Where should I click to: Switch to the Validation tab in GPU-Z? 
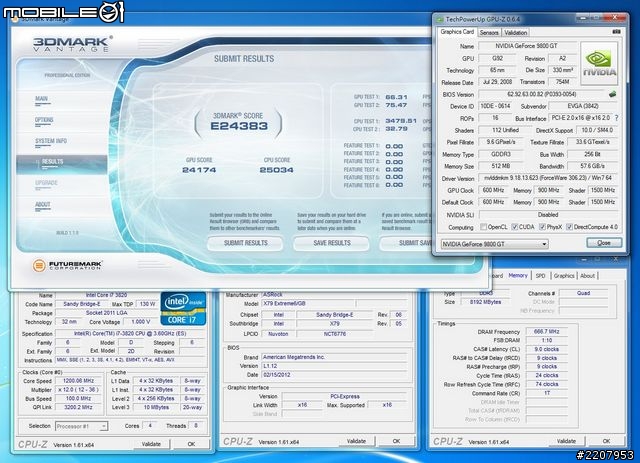[516, 33]
